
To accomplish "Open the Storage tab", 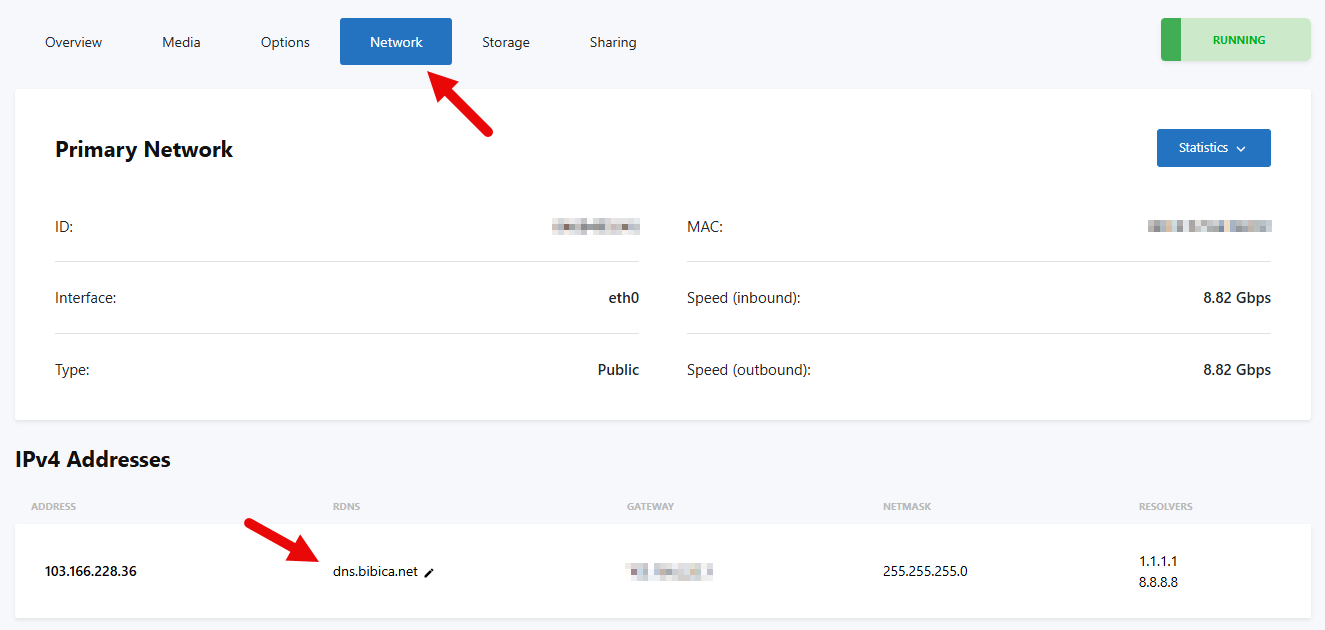I will pyautogui.click(x=506, y=42).
